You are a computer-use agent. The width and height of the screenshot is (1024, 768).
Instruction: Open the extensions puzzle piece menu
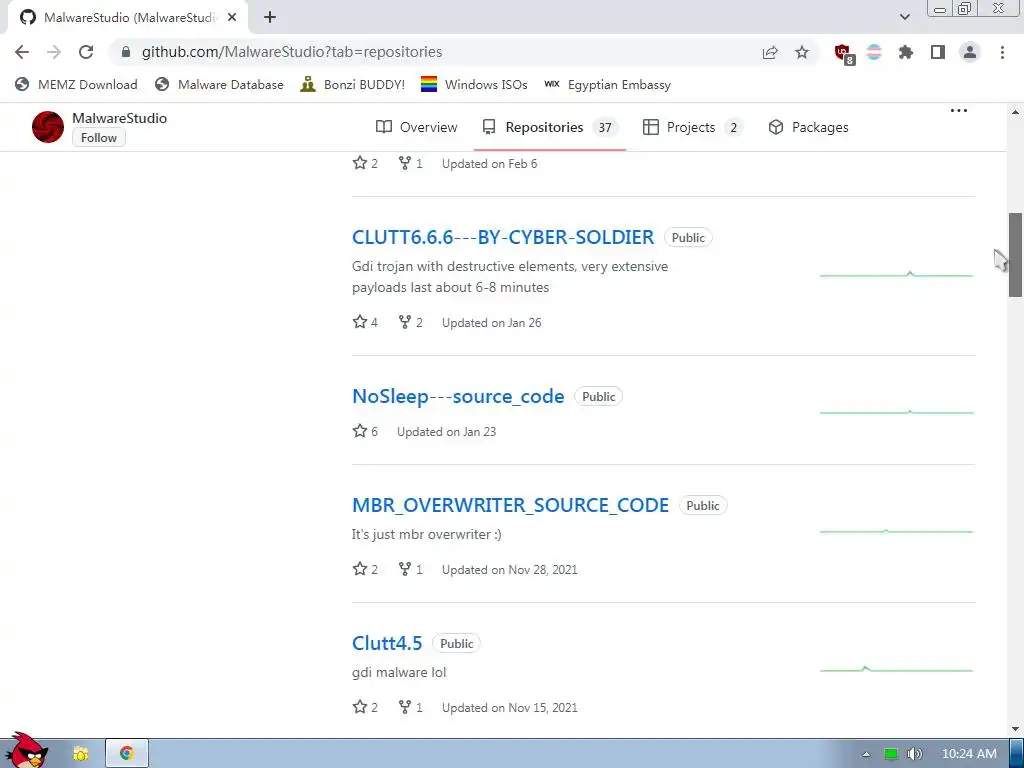click(906, 52)
